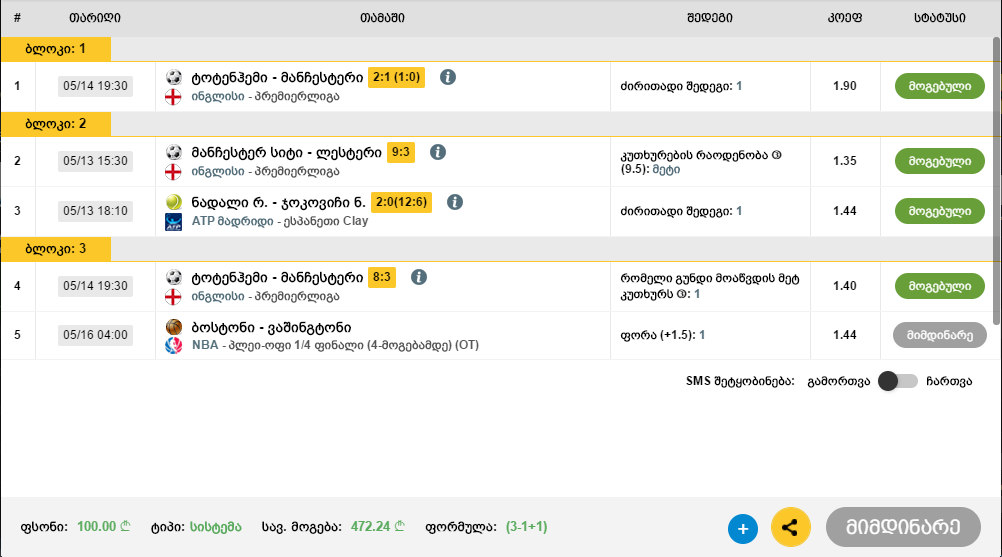Click date 05/13 18:10
The image size is (1002, 557).
95,211
